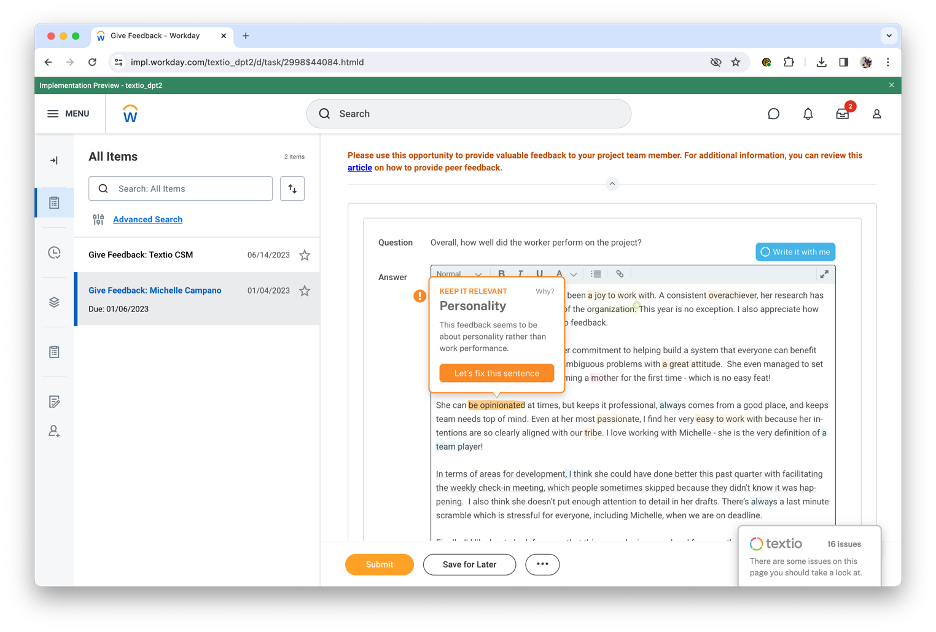This screenshot has height=632, width=936.
Task: Open Advanced Search link
Action: (x=148, y=219)
